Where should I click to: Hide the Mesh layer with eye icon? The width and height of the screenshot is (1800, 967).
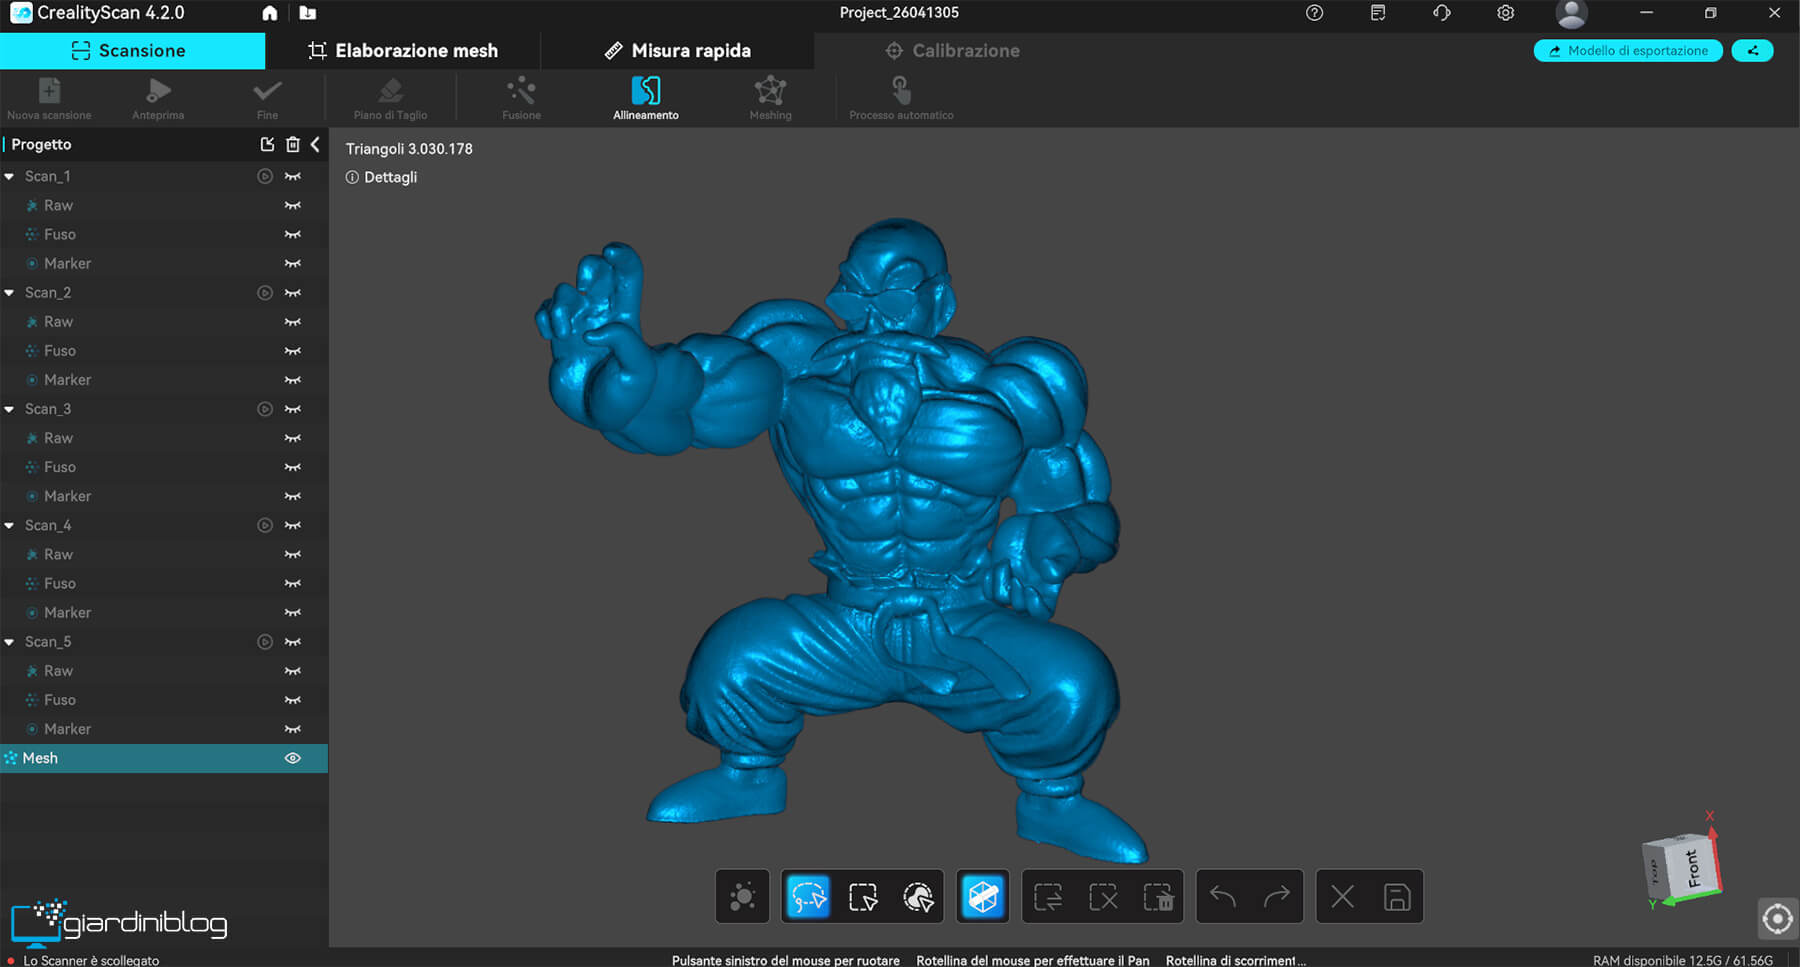tap(293, 758)
